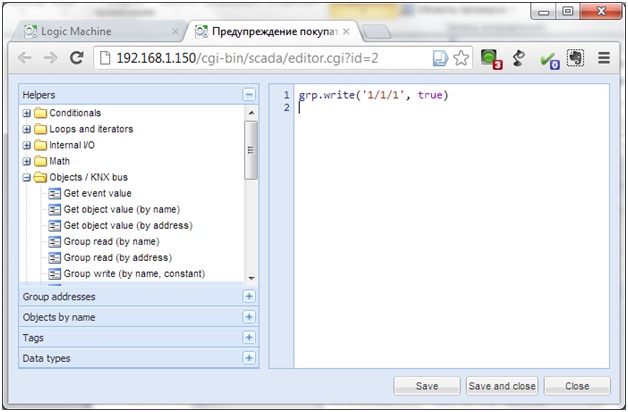Click the Math folder icon
Screen dimensions: 628x412
point(40,161)
